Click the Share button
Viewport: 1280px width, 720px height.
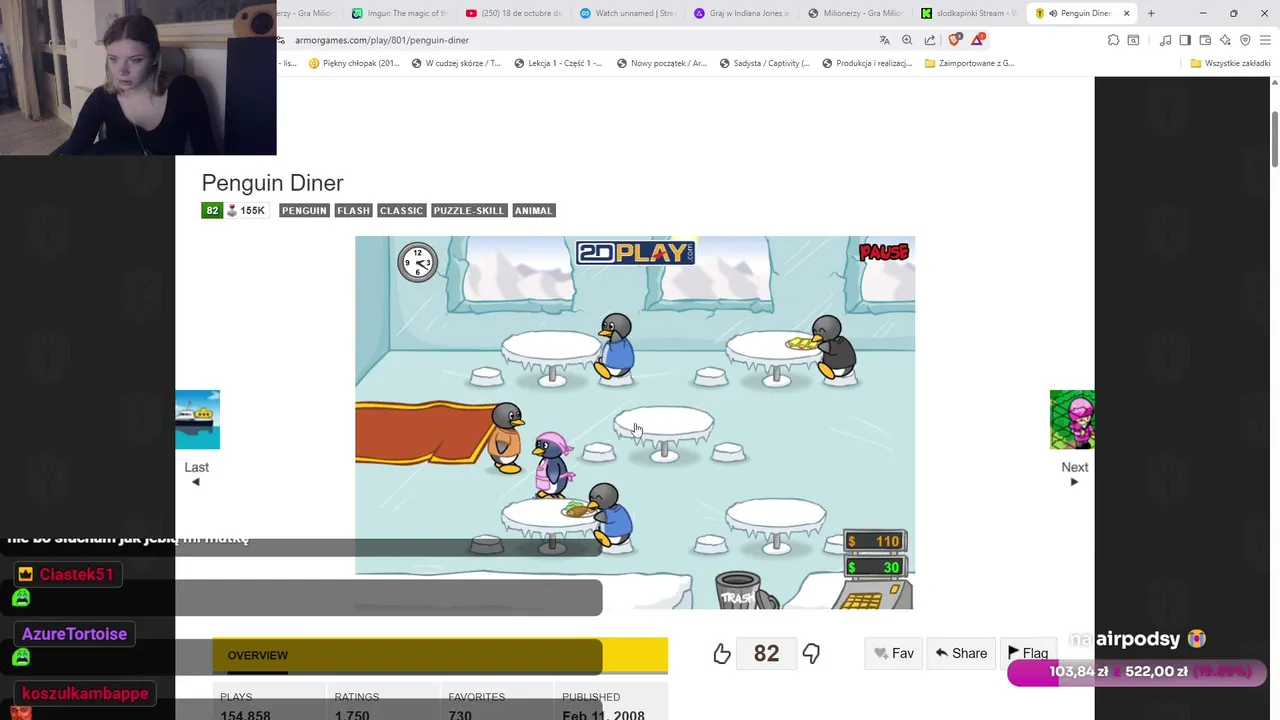pyautogui.click(x=961, y=653)
